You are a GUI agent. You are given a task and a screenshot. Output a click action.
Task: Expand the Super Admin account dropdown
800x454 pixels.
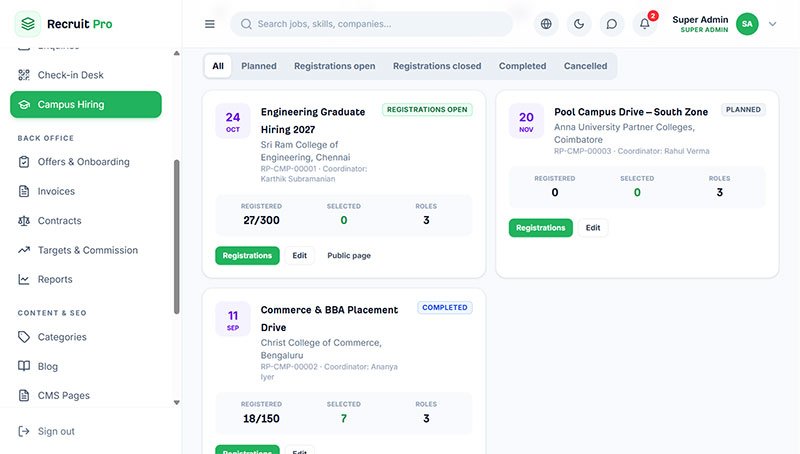coord(772,24)
